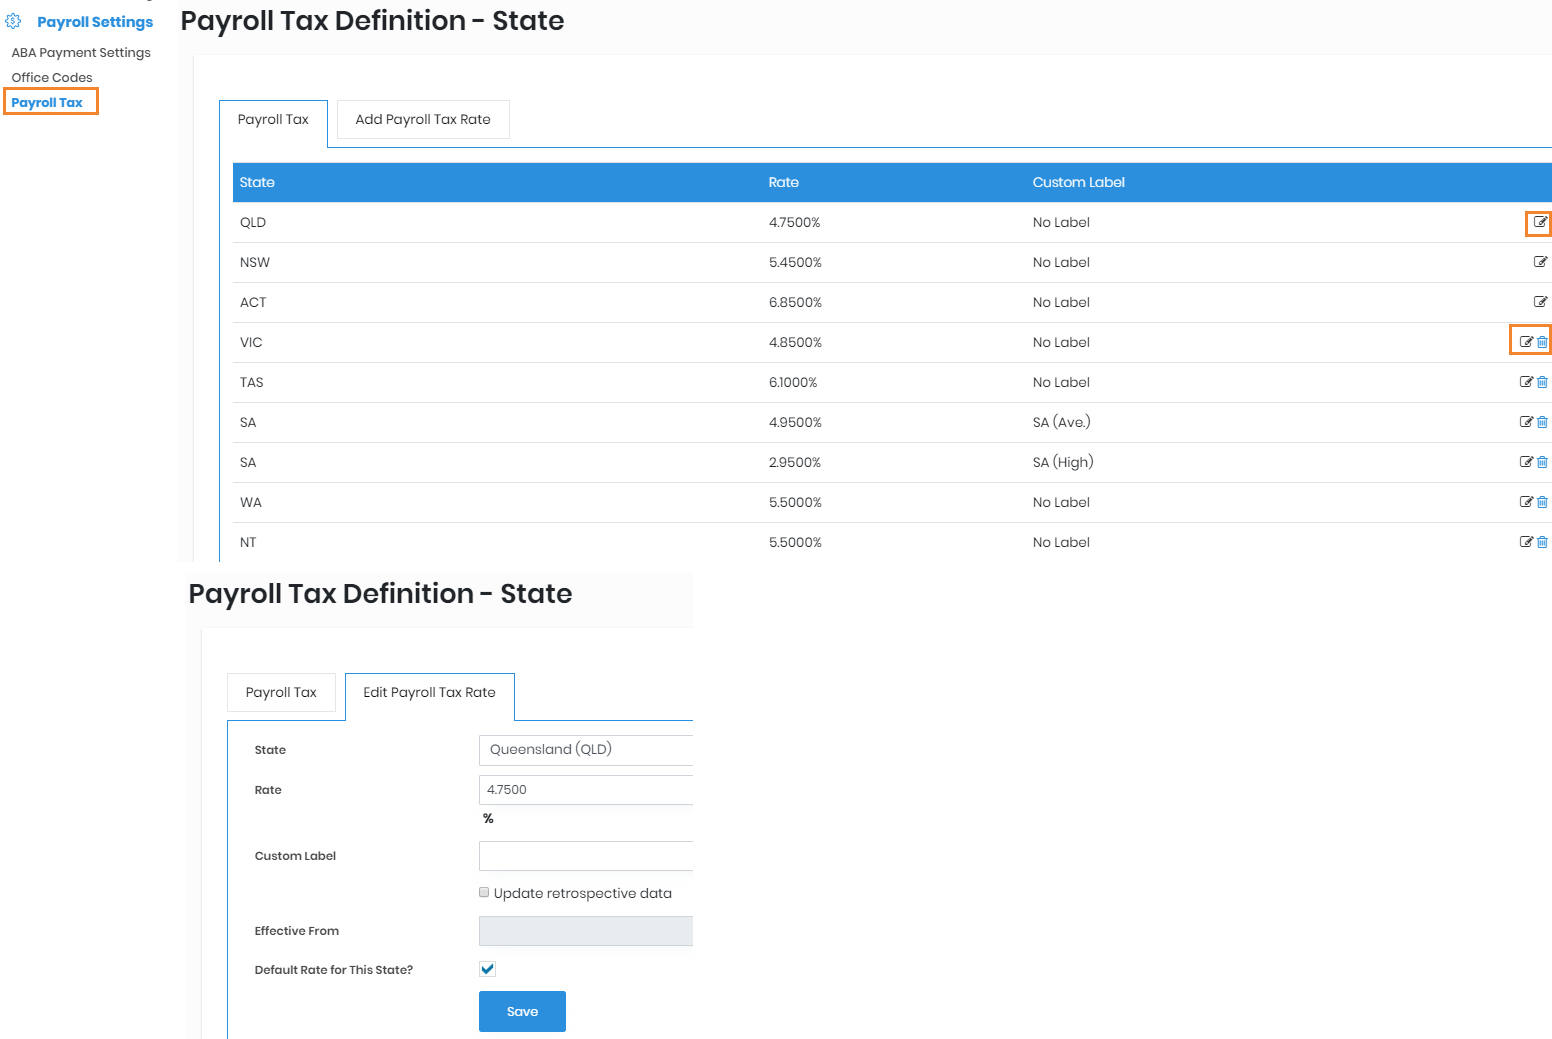Enable Update retrospective data checkbox

pyautogui.click(x=484, y=893)
